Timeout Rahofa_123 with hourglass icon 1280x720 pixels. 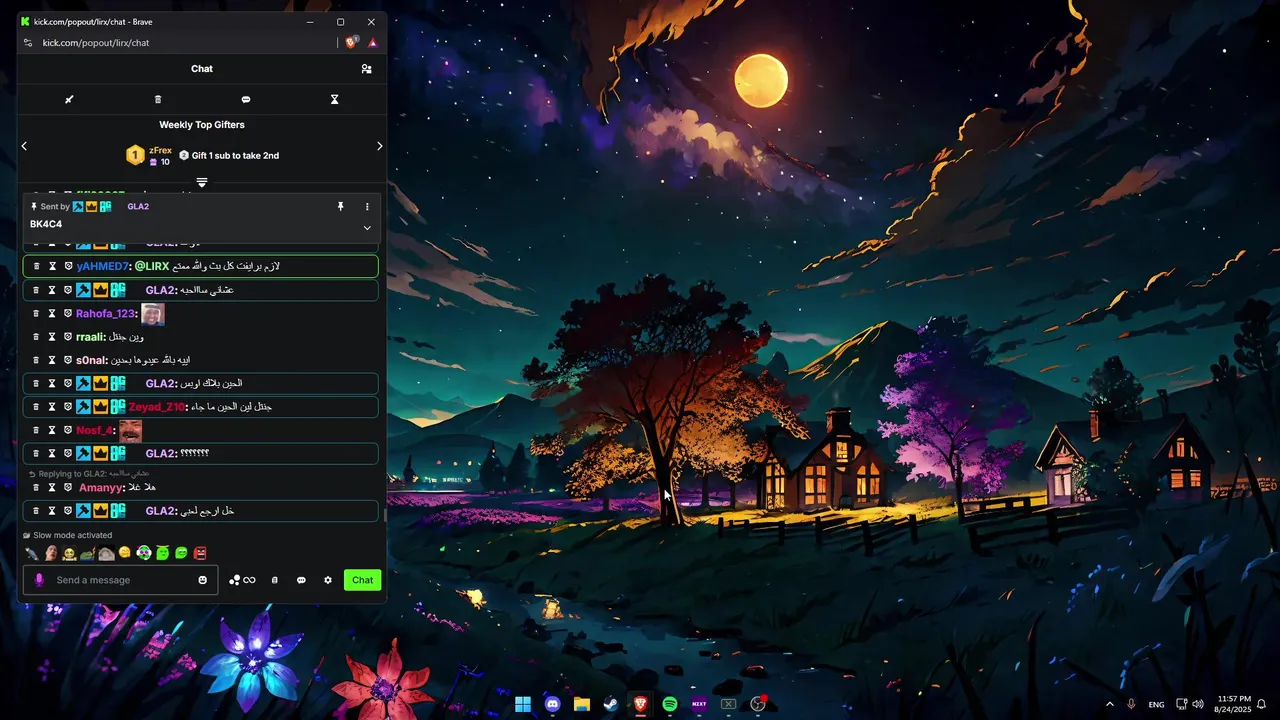pyautogui.click(x=52, y=313)
